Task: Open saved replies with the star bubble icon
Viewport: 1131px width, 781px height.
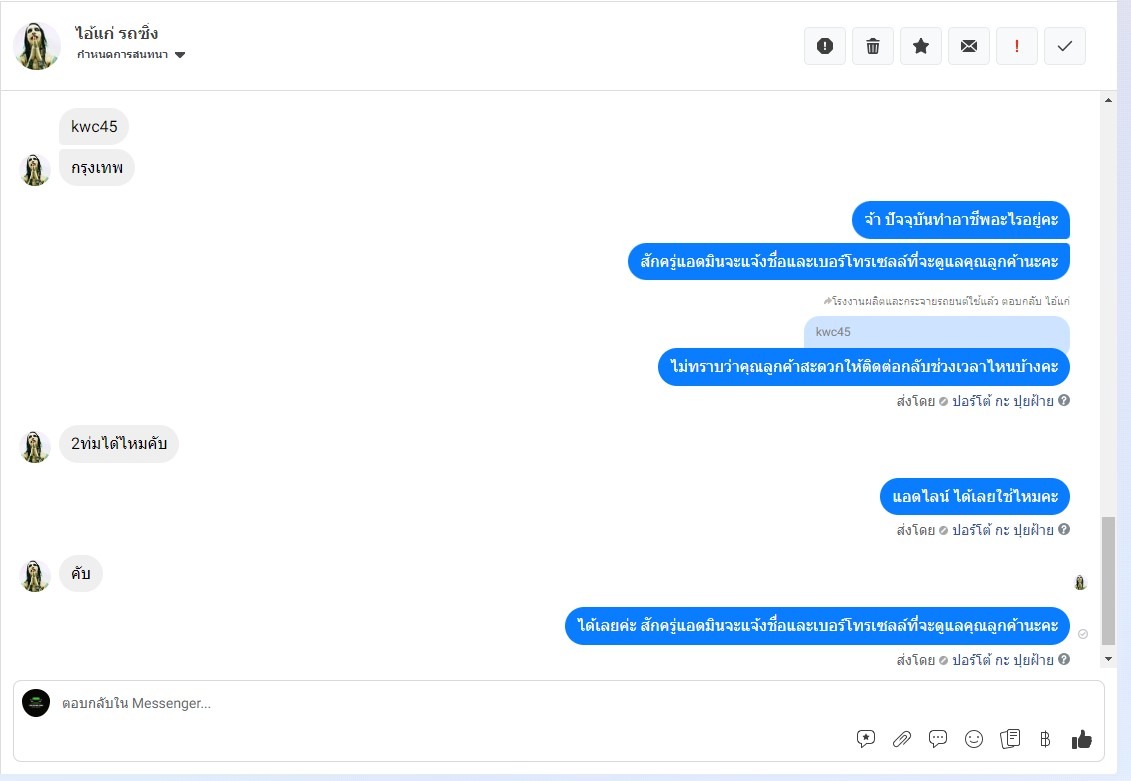Action: pos(866,738)
